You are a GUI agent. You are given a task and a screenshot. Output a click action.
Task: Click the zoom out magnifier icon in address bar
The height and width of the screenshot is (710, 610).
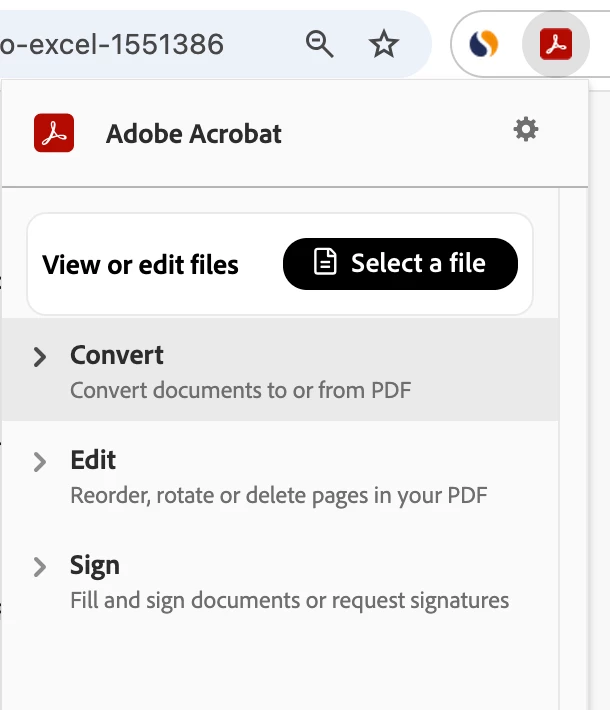(x=319, y=44)
